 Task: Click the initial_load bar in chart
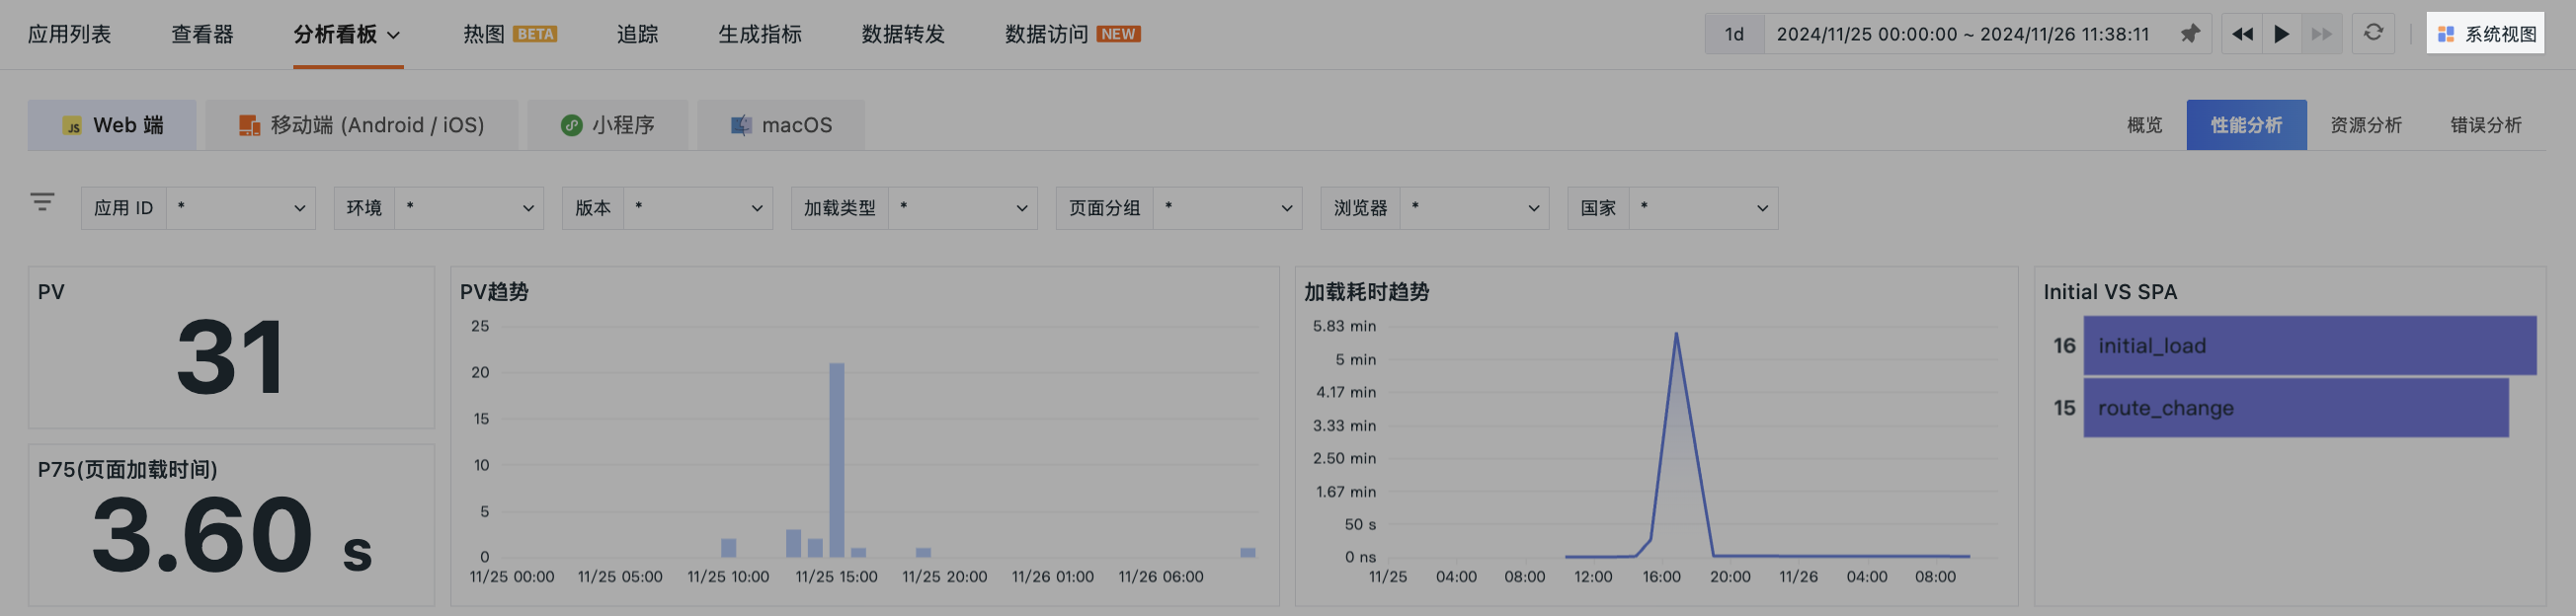2310,346
